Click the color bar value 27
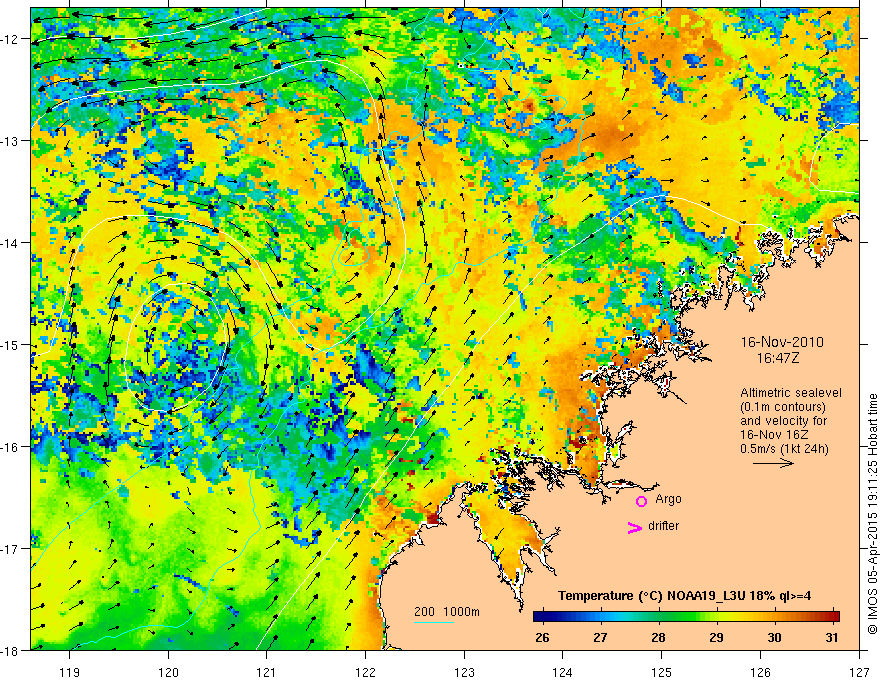The image size is (880, 680). tap(601, 637)
